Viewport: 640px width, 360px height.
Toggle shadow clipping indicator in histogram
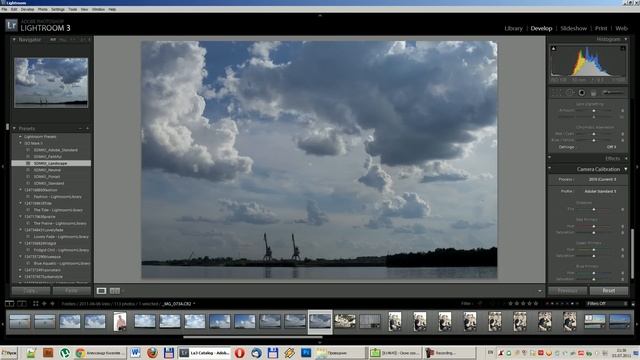coord(554,49)
